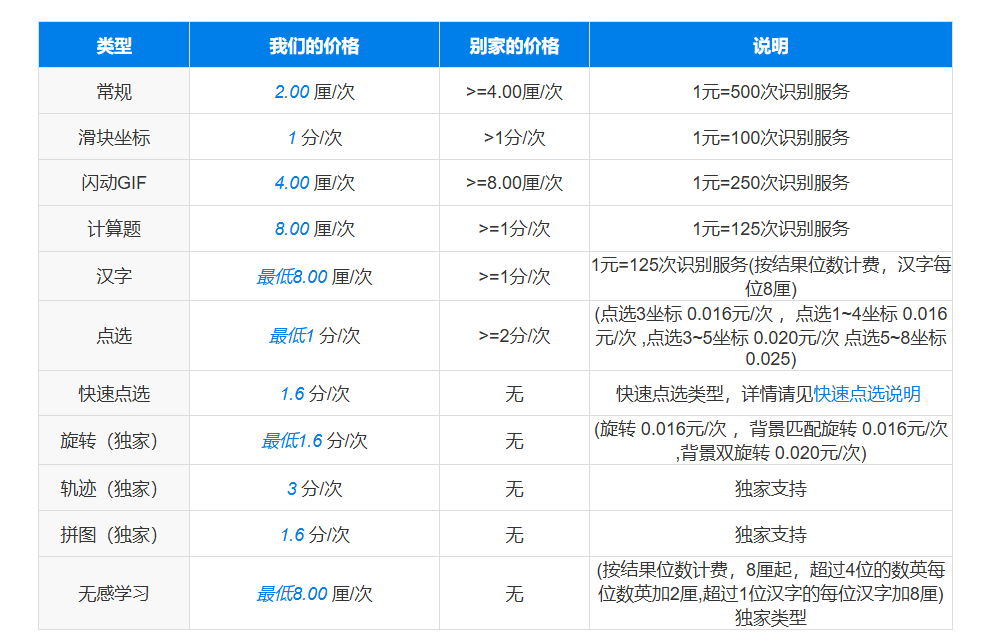Open the 快速点选说明 link
Viewport: 982px width, 639px height.
point(867,393)
